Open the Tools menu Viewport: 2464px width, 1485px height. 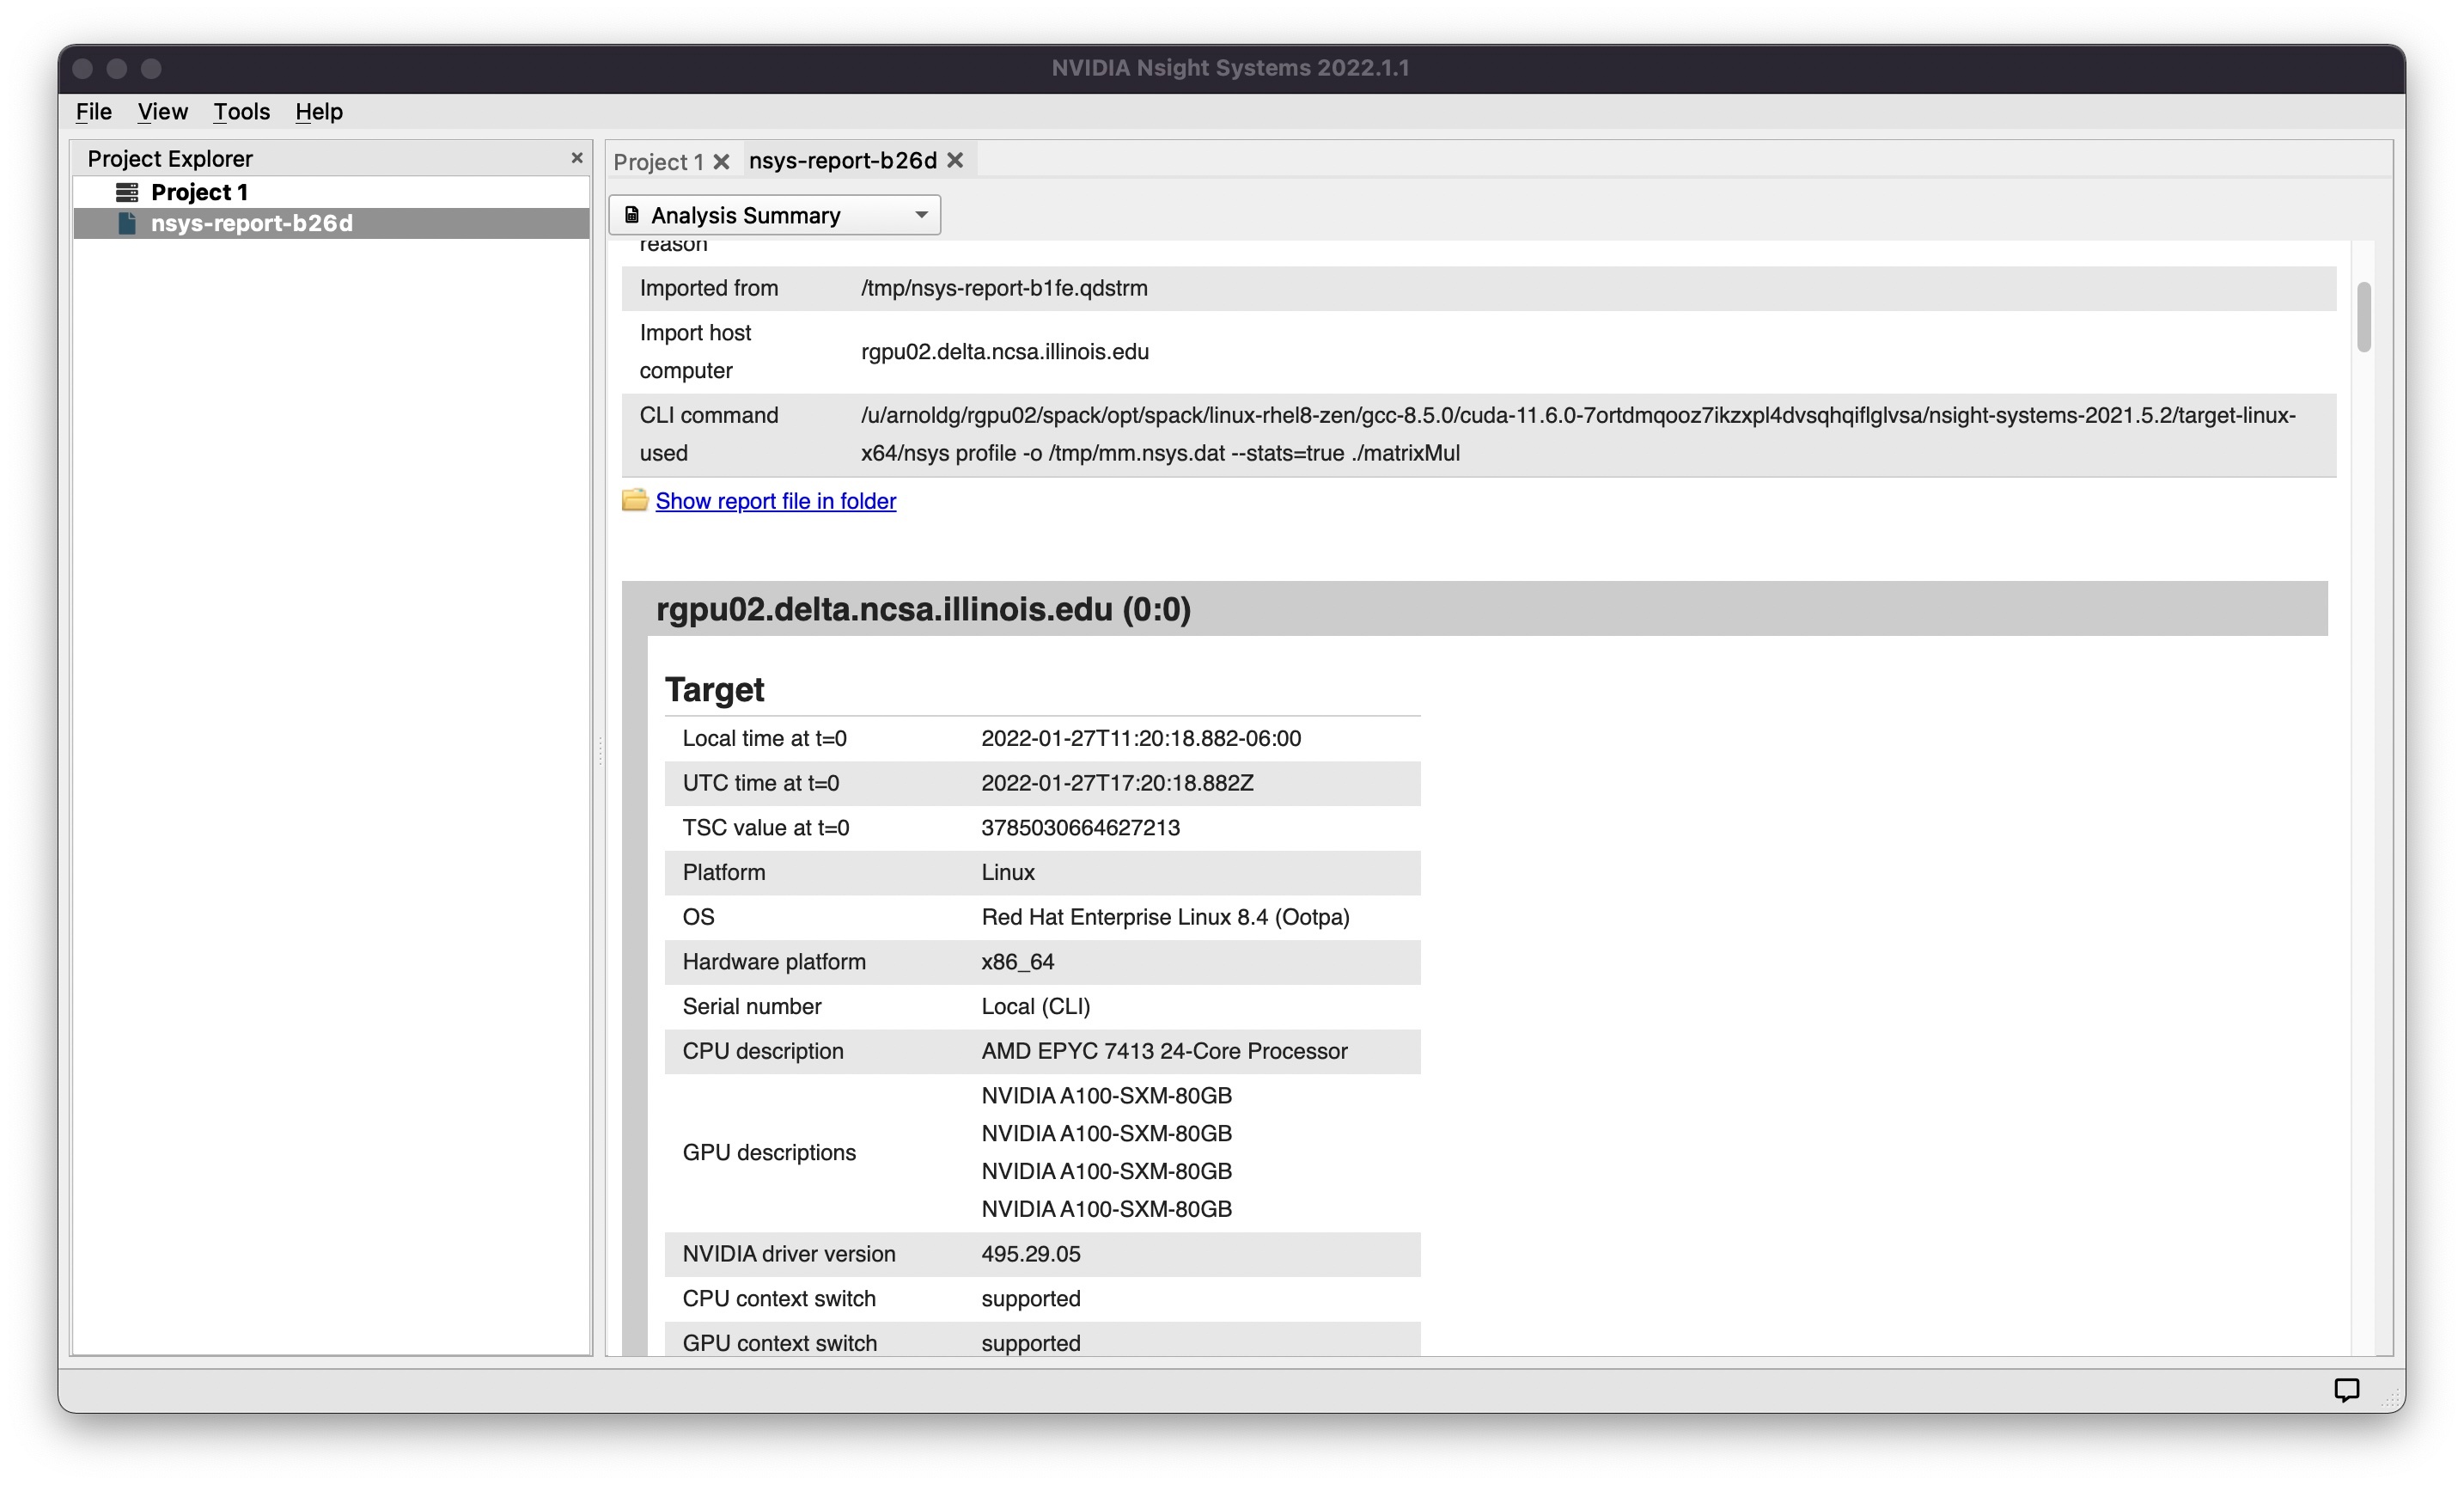click(241, 111)
